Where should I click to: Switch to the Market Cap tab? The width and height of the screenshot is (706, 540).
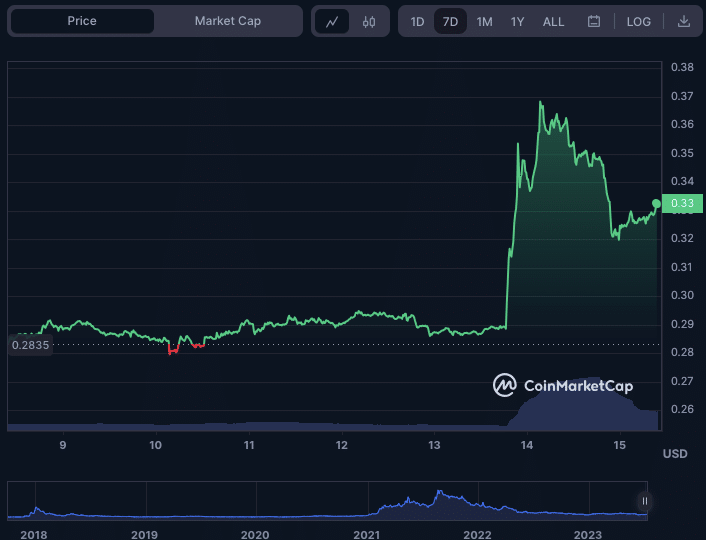click(x=227, y=21)
